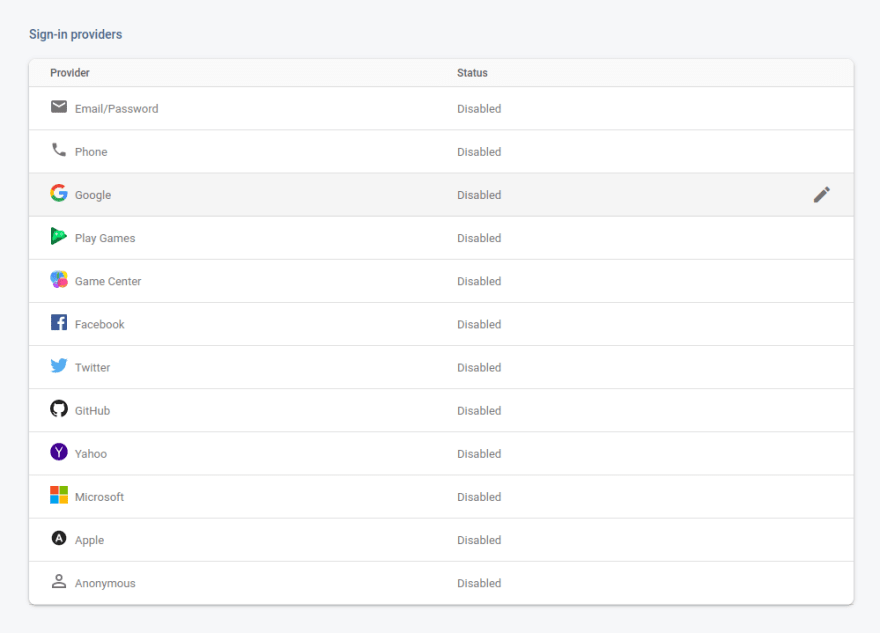Click Disabled status in Phone row
The height and width of the screenshot is (633, 880).
tap(479, 152)
